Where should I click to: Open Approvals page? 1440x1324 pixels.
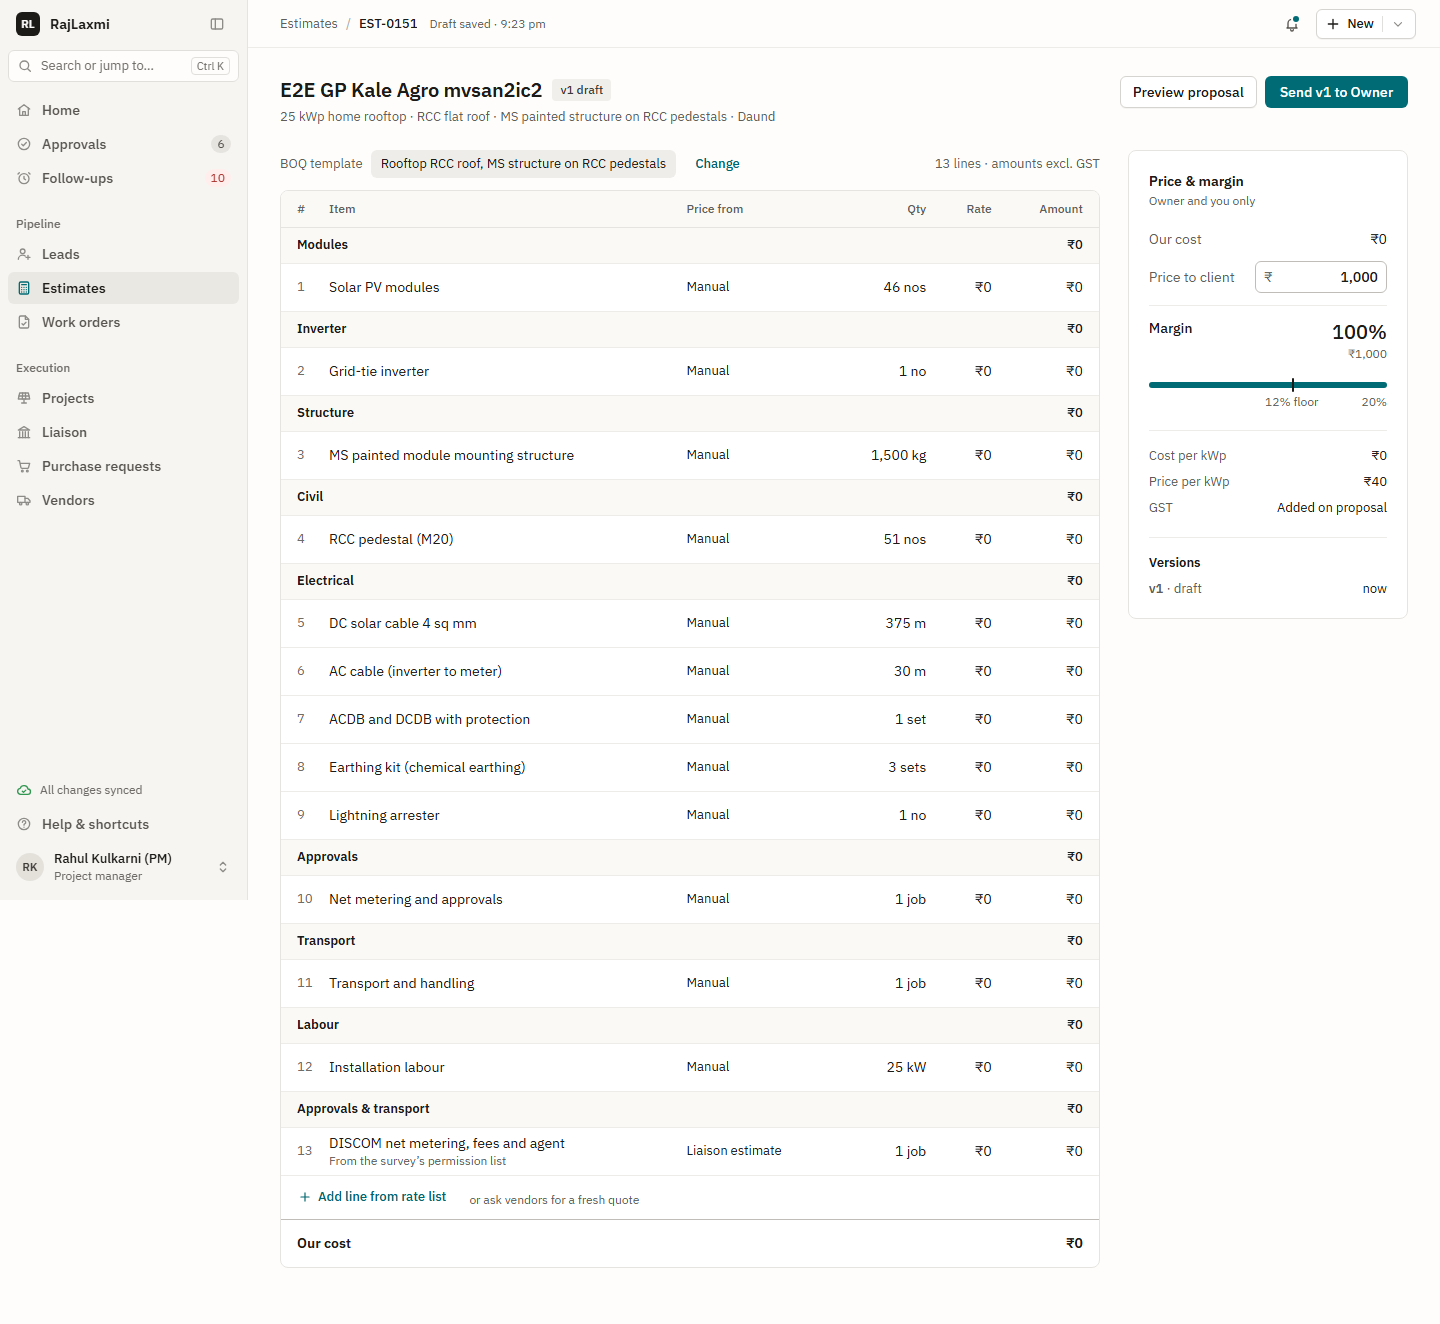click(x=124, y=144)
